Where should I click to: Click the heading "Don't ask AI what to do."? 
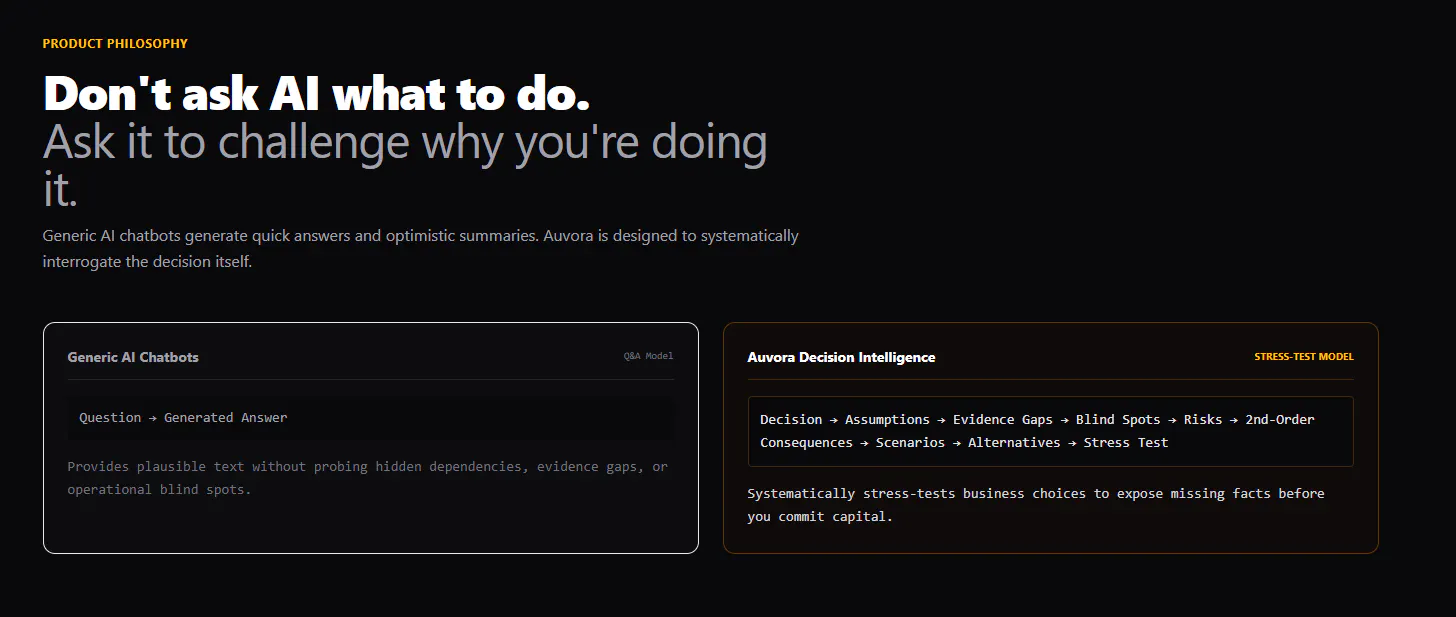tap(316, 94)
